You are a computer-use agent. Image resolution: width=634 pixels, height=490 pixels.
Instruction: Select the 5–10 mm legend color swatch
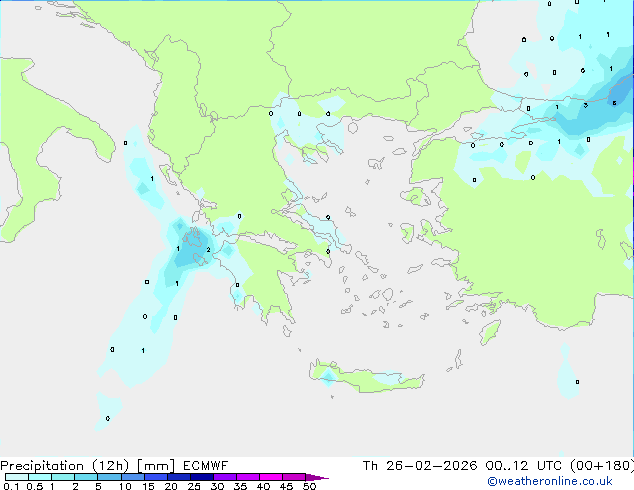[x=109, y=477]
